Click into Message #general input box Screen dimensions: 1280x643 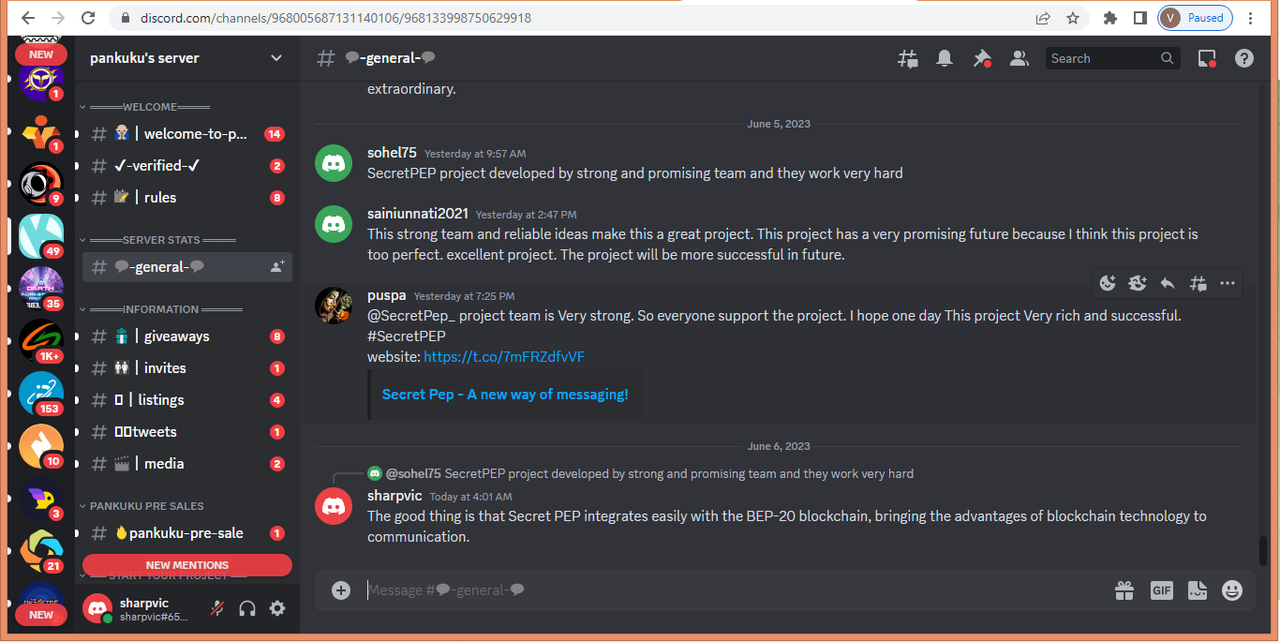point(735,590)
